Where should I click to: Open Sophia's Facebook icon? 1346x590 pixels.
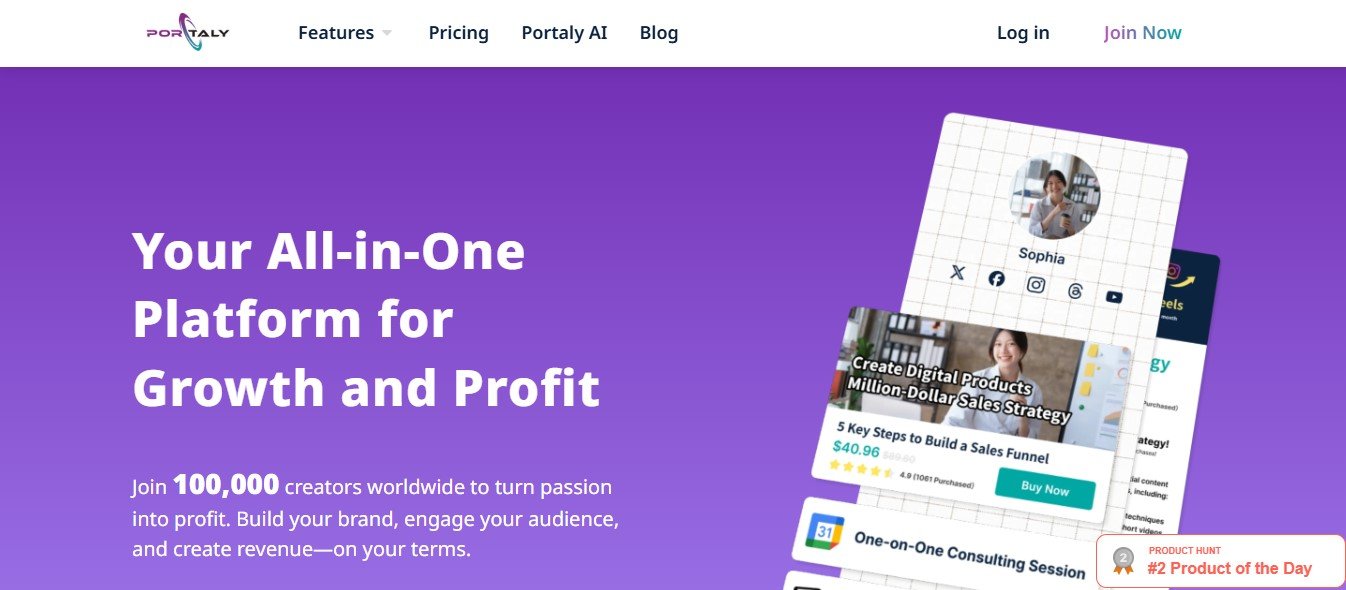click(x=996, y=279)
